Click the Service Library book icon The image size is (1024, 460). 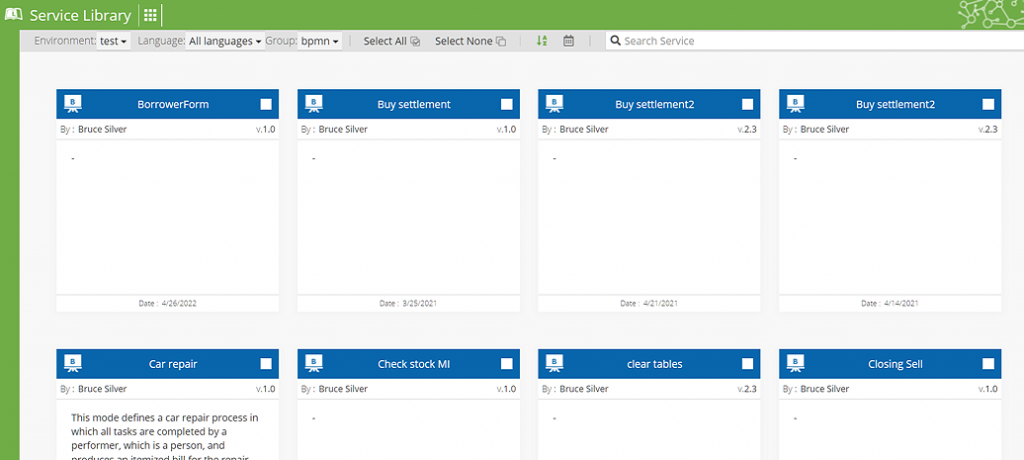click(x=14, y=15)
